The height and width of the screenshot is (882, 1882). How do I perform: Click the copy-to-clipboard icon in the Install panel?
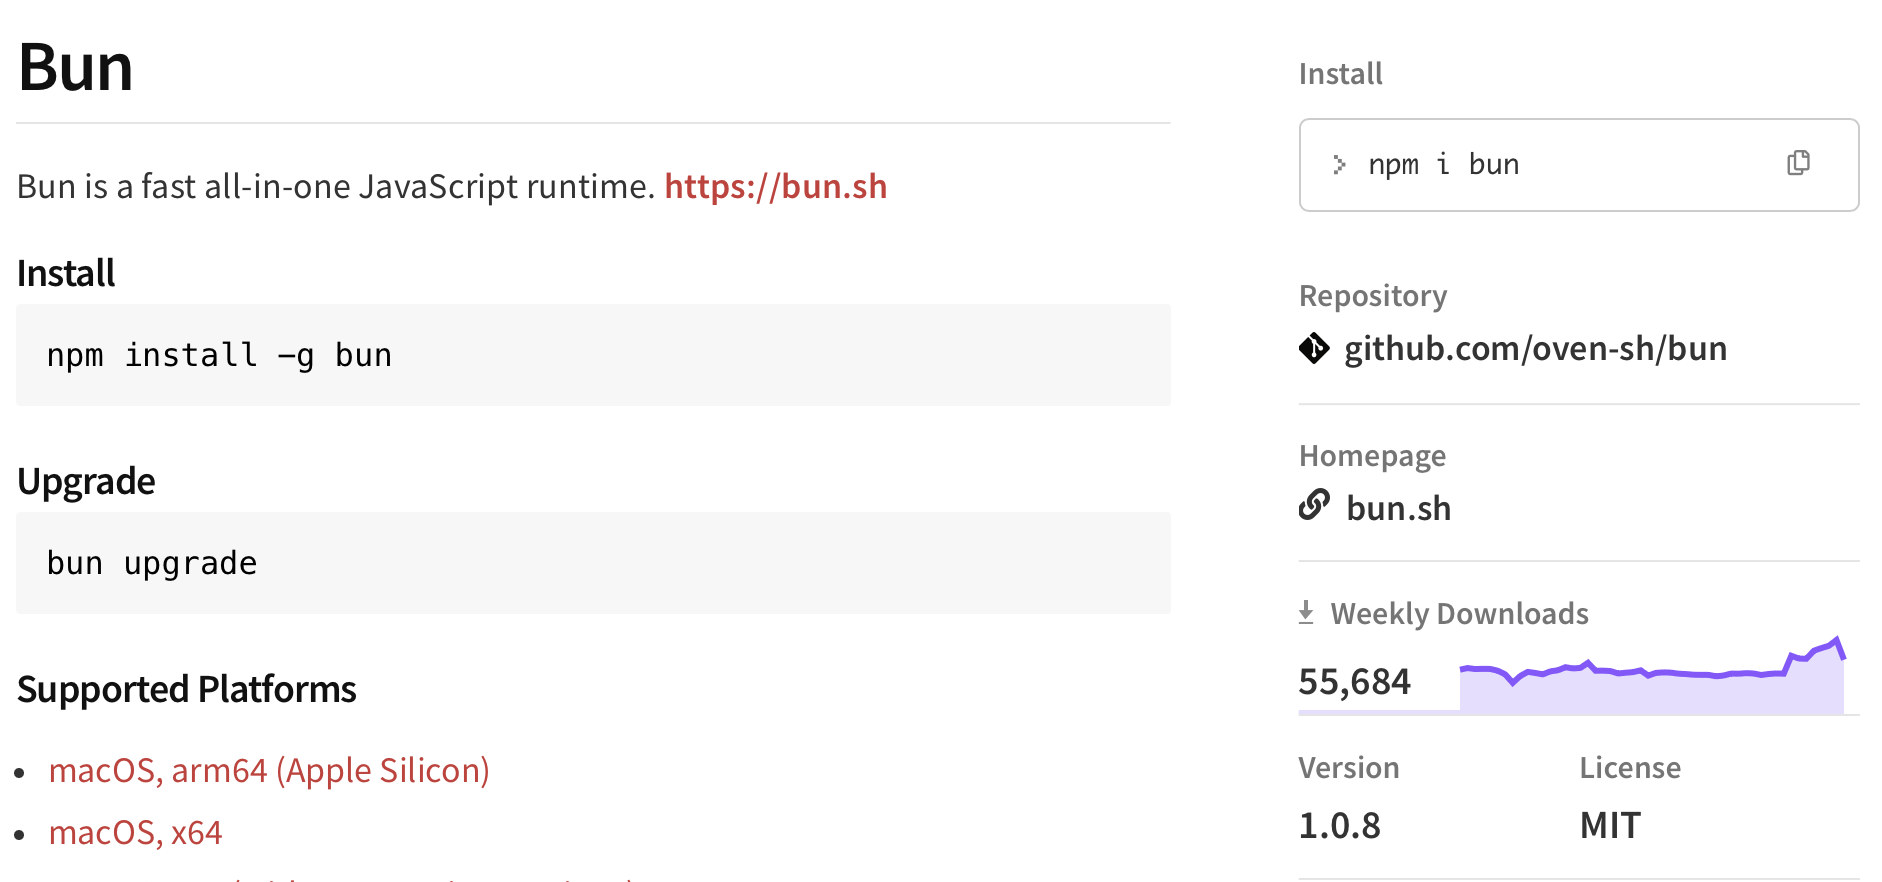[1799, 163]
